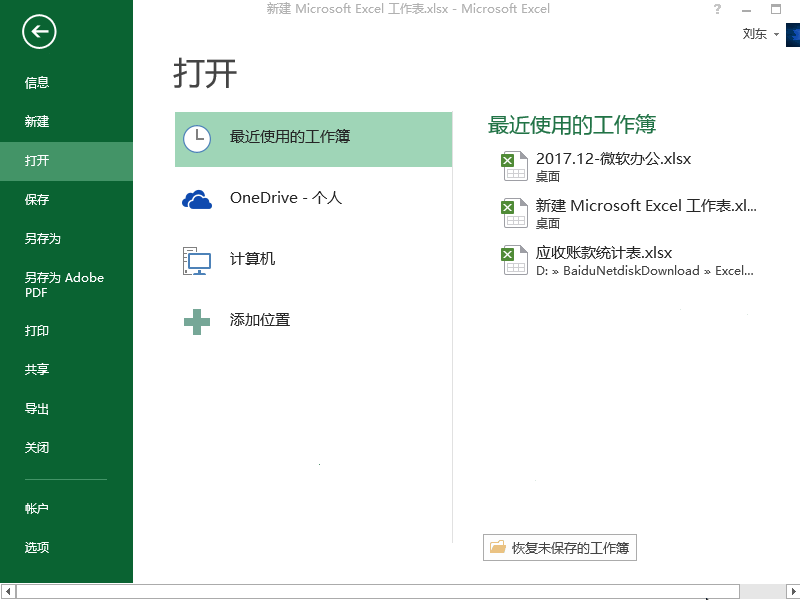Click 另存为 Adobe PDF option
800x600 pixels.
point(64,285)
